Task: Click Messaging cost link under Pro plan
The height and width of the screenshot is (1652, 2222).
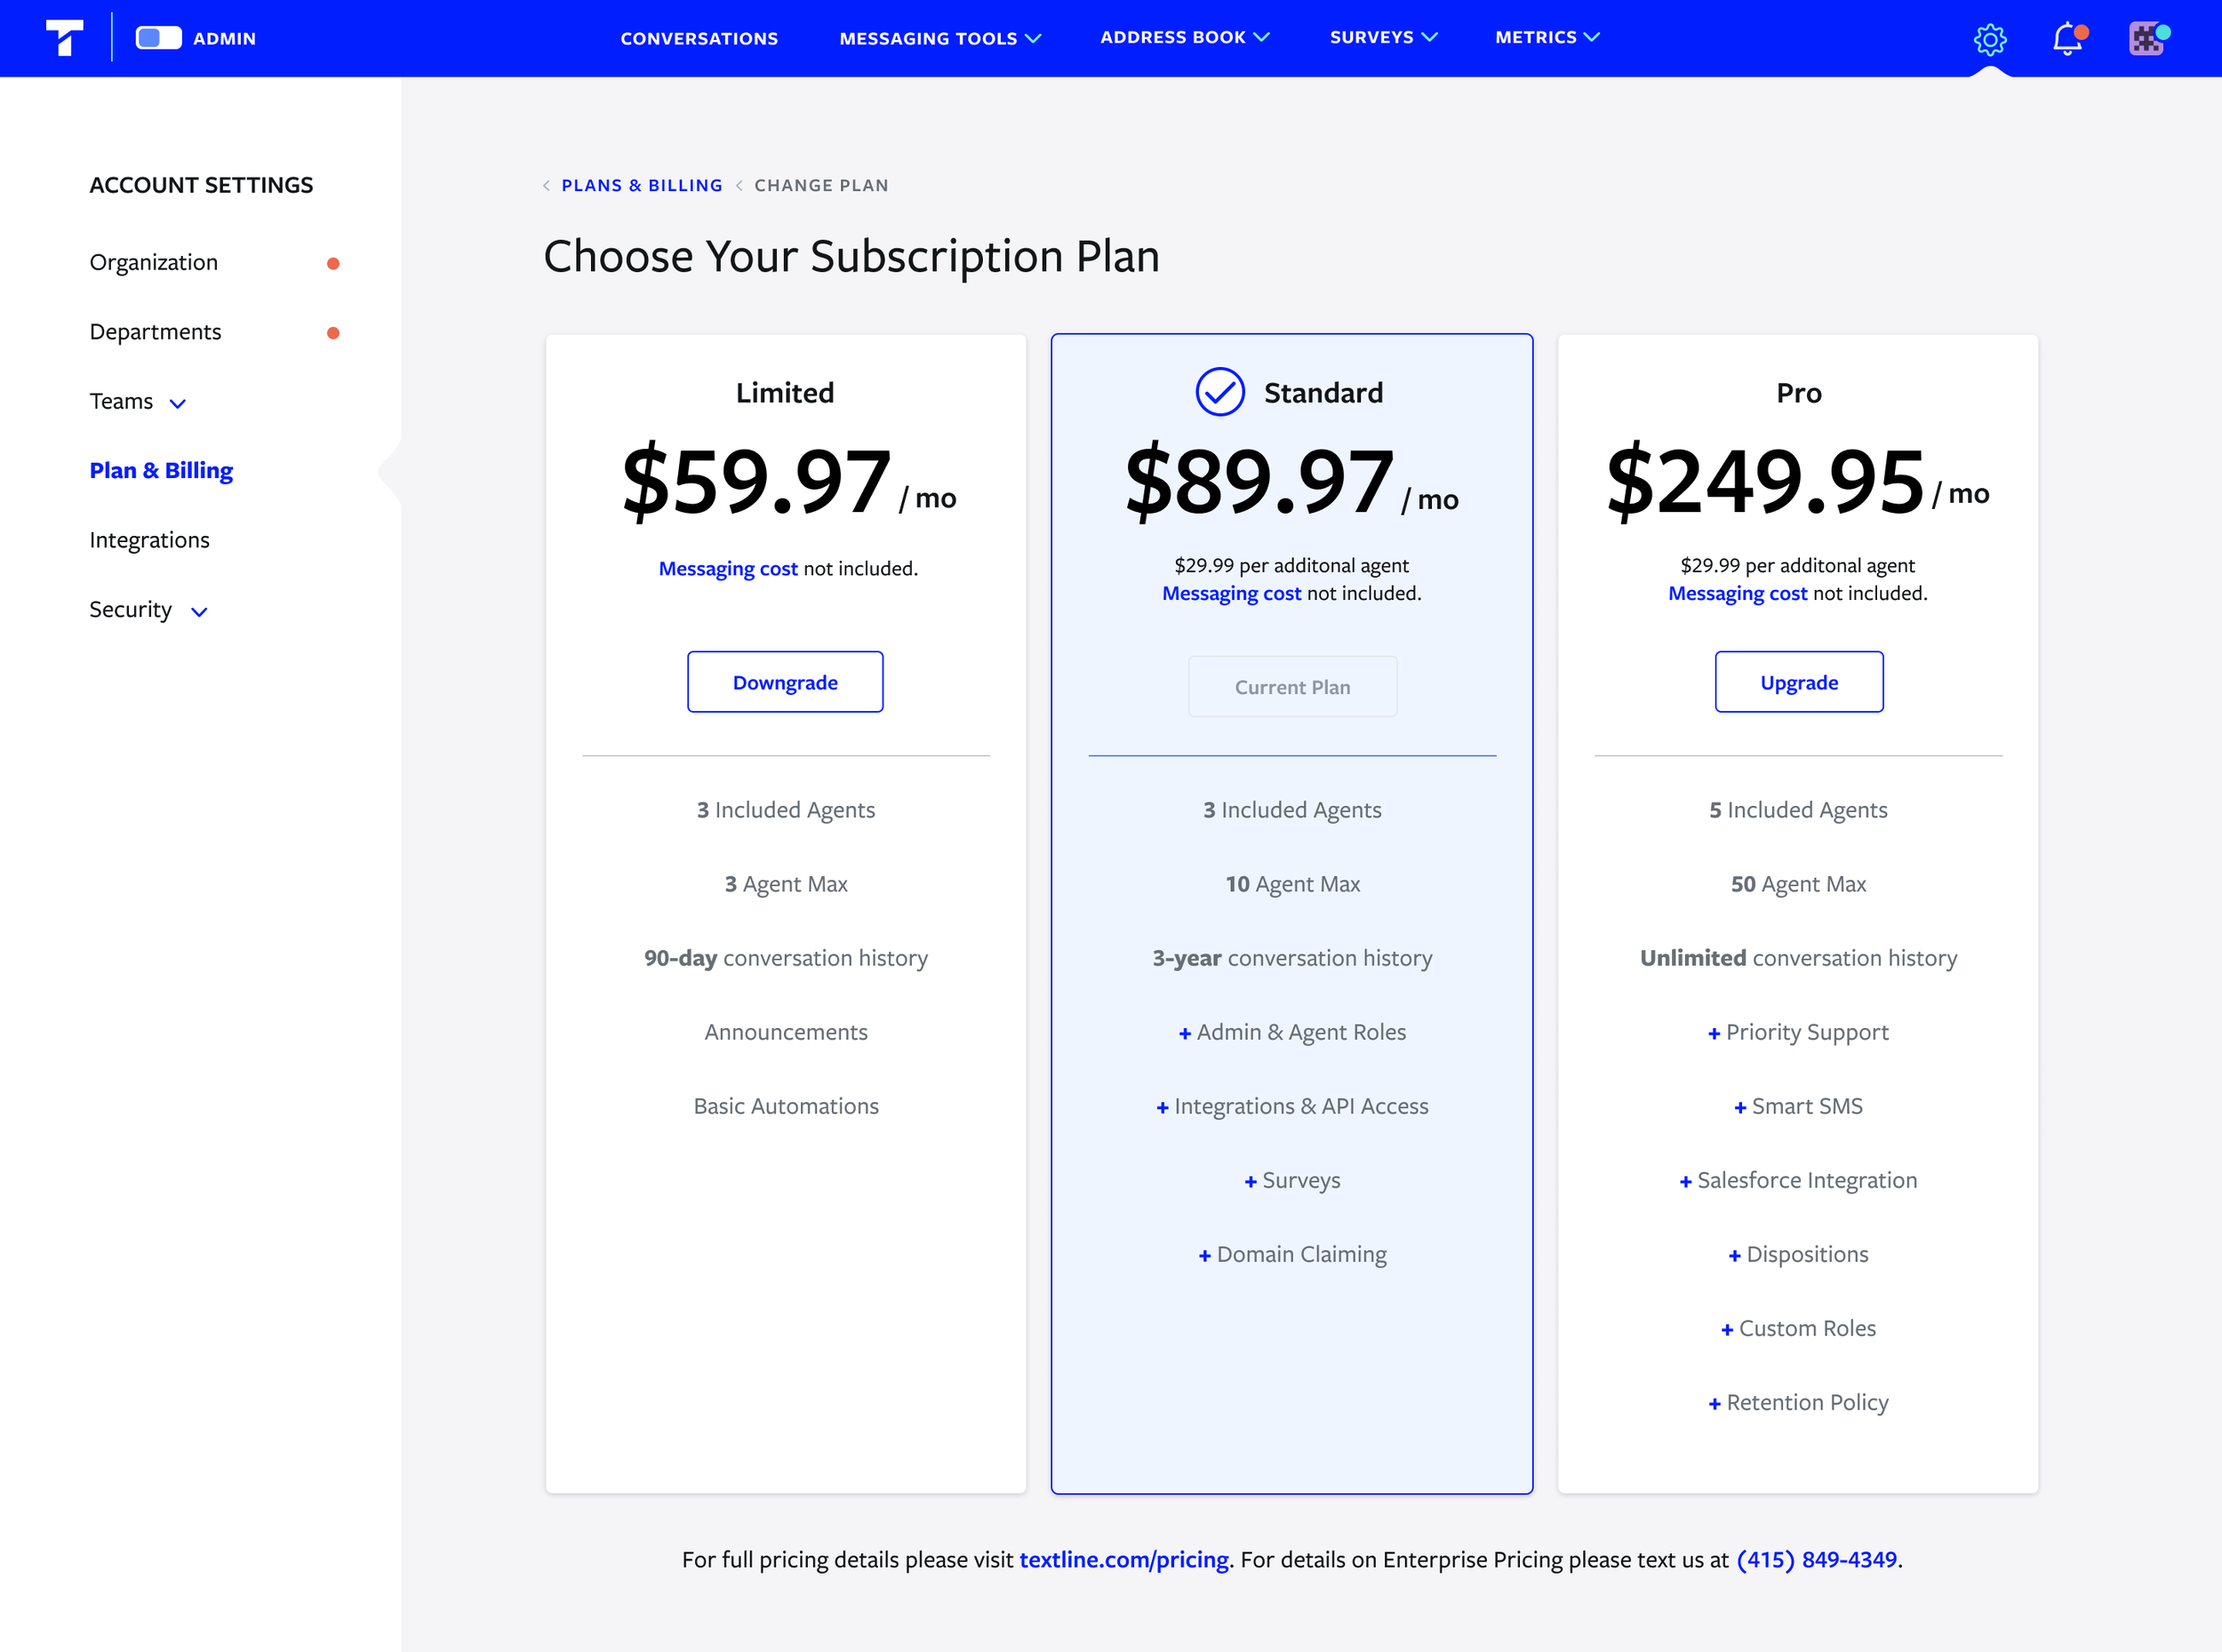Action: tap(1737, 593)
